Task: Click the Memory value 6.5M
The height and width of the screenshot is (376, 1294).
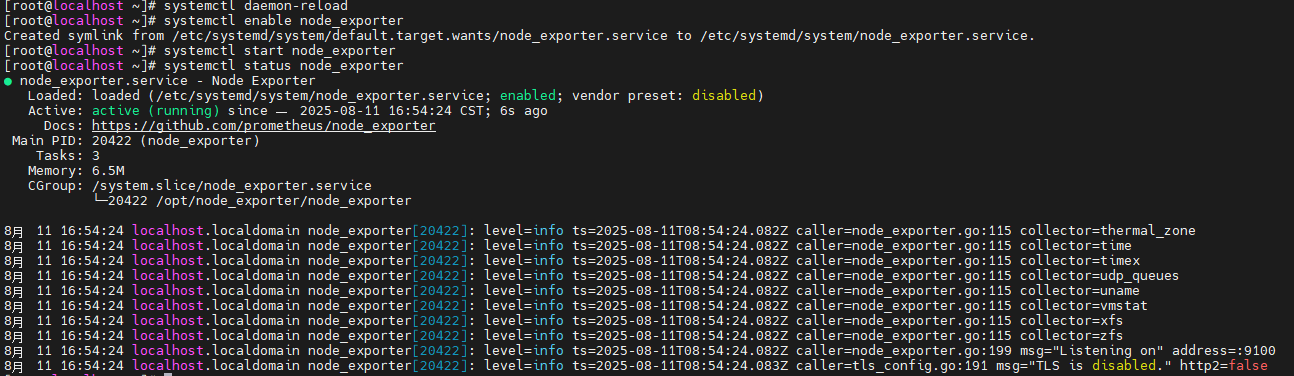Action: click(x=108, y=171)
